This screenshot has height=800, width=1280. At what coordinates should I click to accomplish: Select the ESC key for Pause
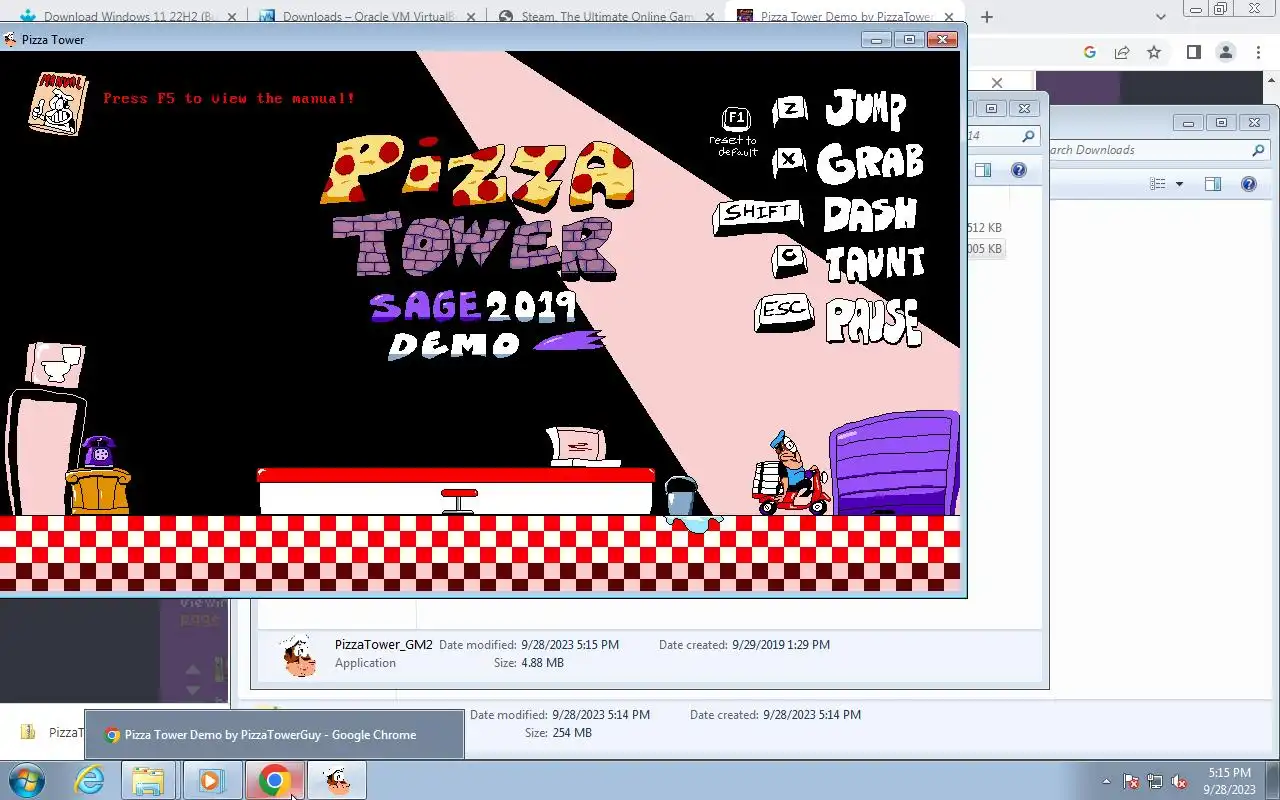[783, 312]
